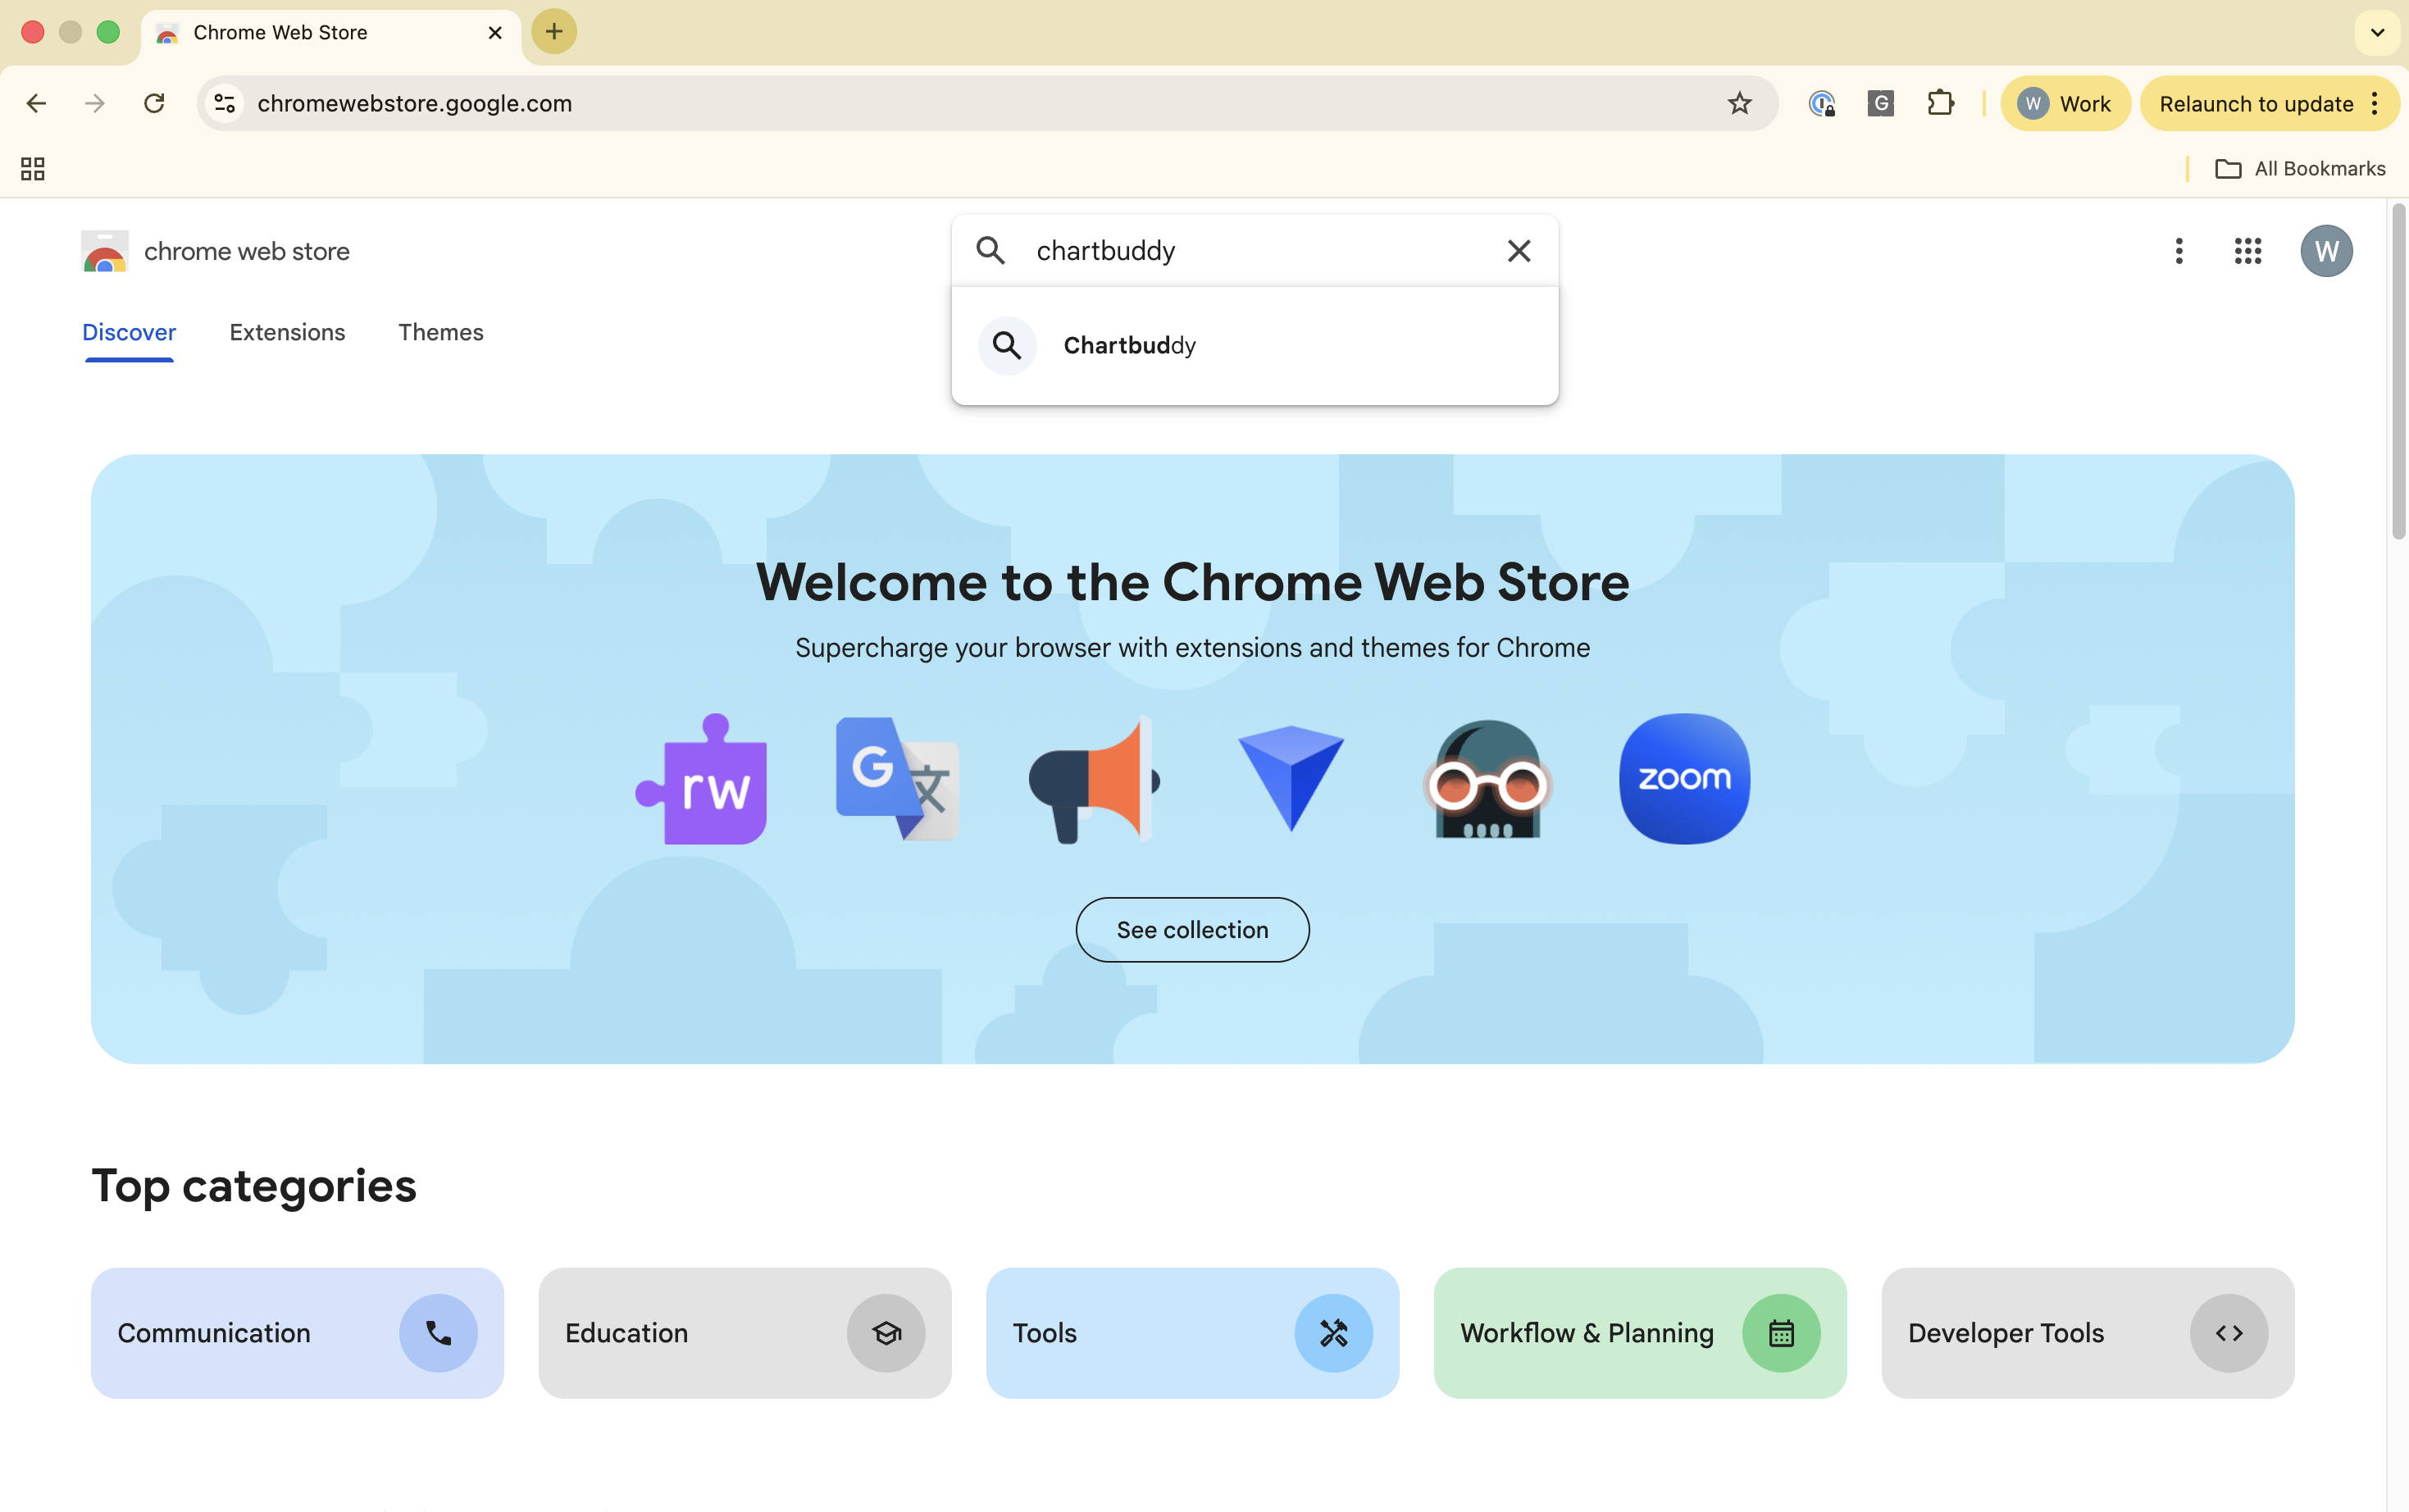The height and width of the screenshot is (1512, 2409).
Task: Click the tab groups grid icon below the tab bar
Action: tap(31, 168)
